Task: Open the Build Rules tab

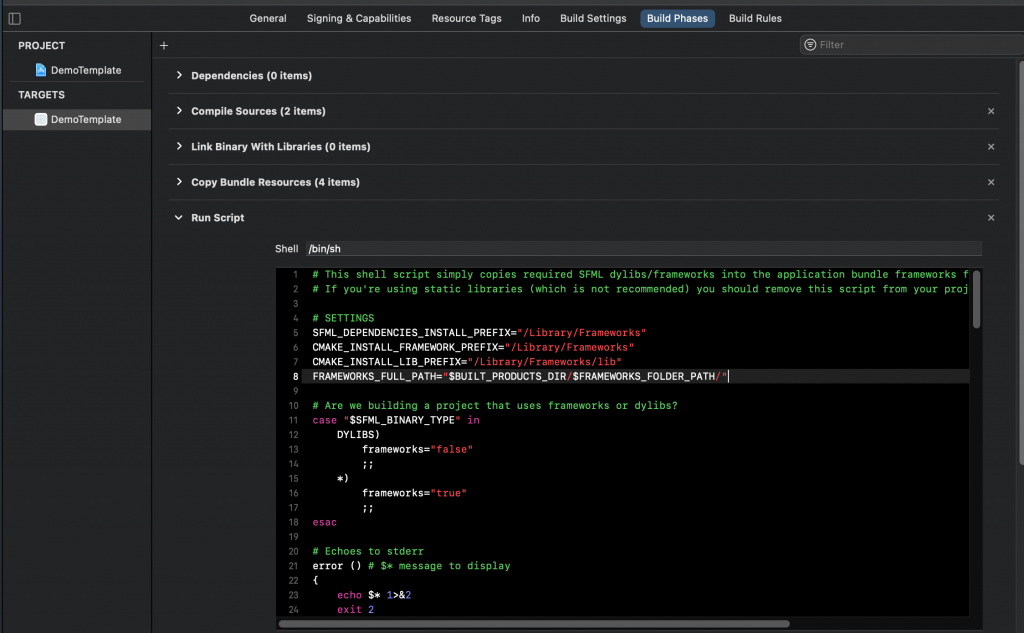Action: pos(755,18)
